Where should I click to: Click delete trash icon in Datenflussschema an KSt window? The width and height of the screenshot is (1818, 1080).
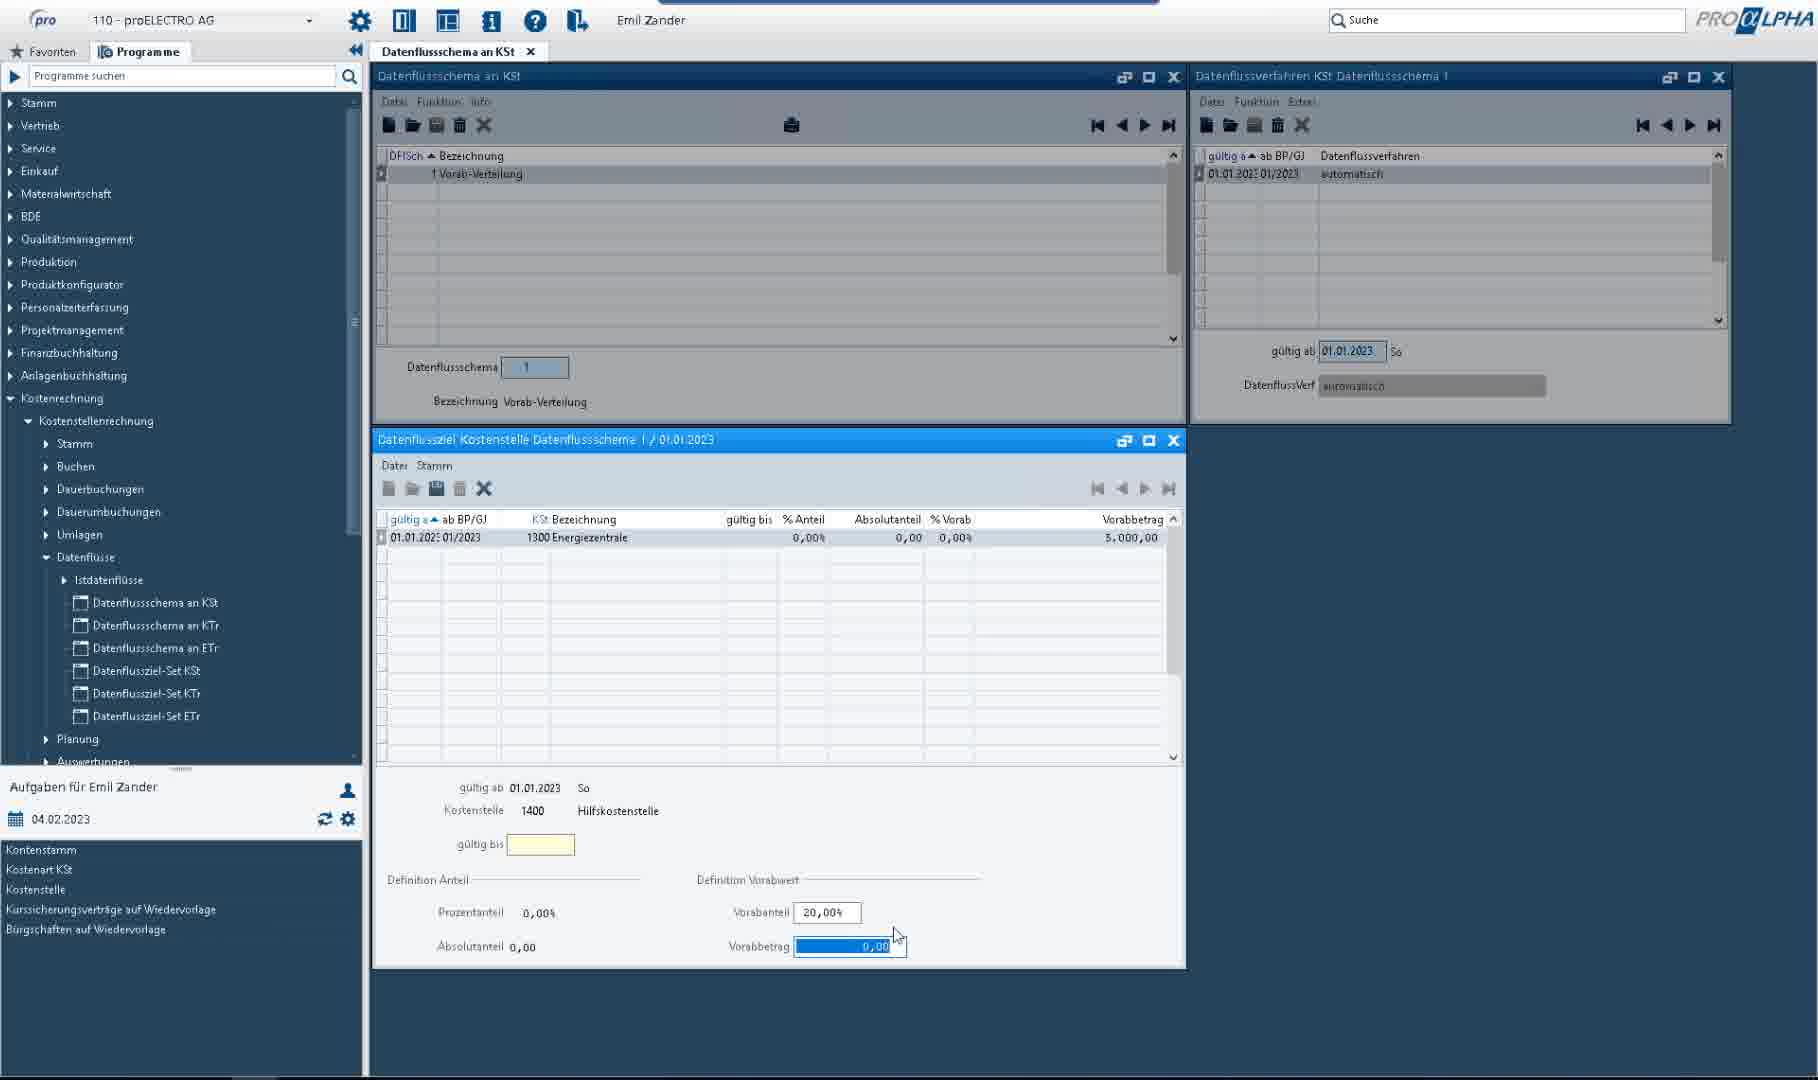point(460,125)
